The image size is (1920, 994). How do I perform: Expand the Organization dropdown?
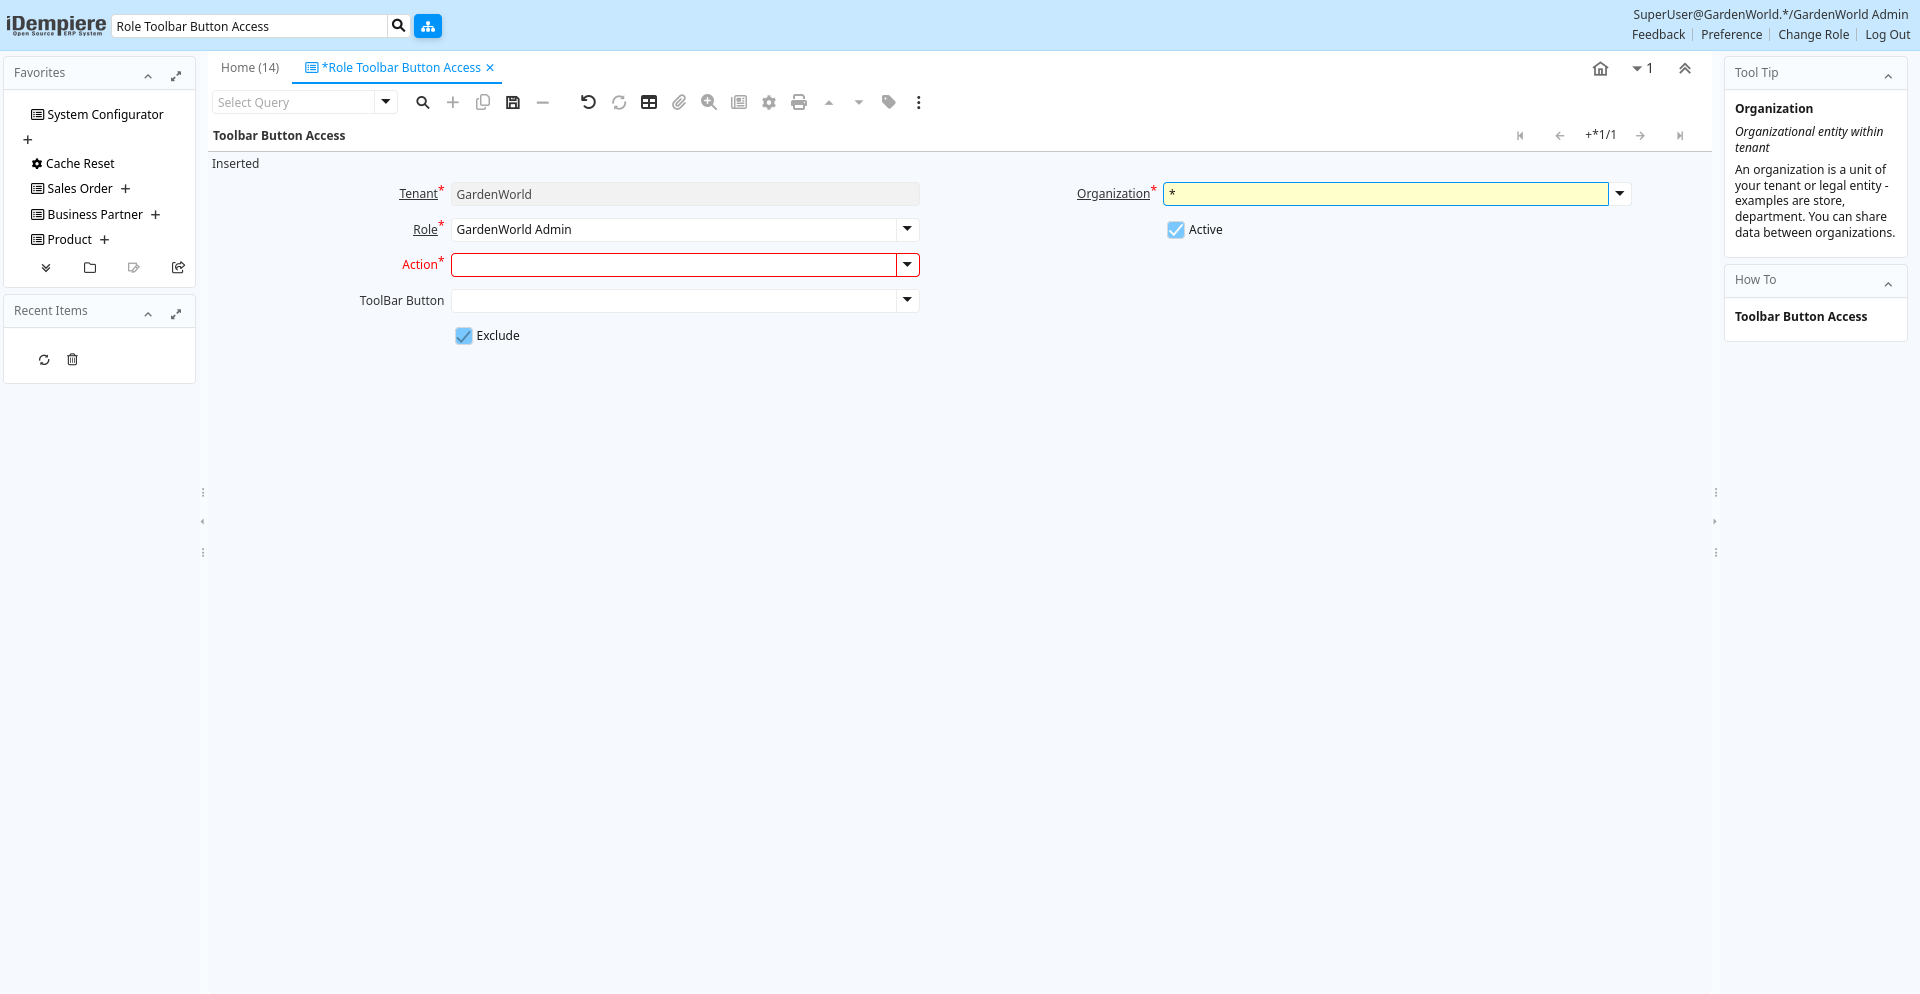click(x=1620, y=194)
